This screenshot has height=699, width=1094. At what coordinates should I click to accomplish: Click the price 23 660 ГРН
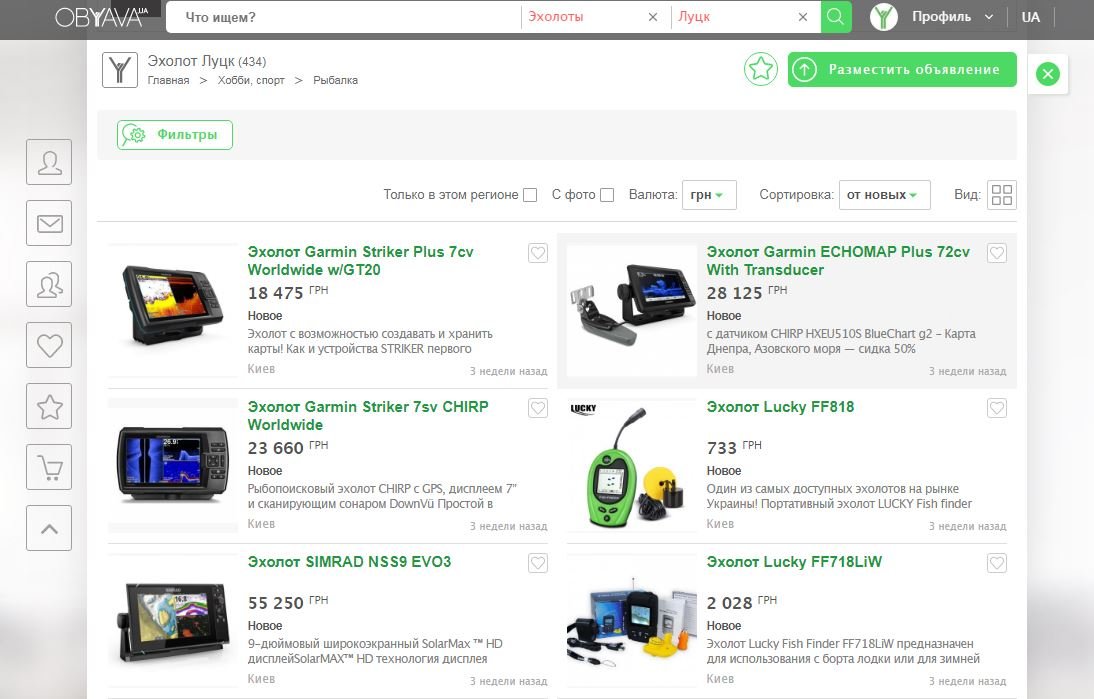coord(288,447)
